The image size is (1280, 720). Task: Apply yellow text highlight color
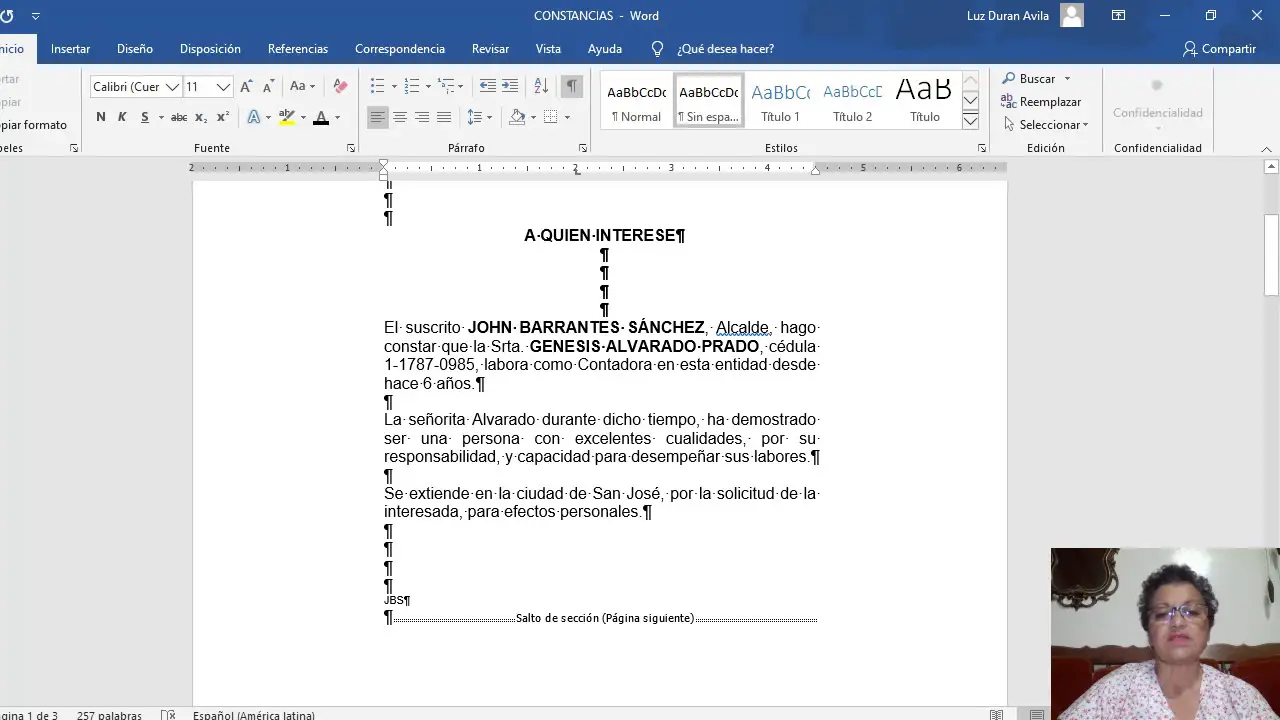point(287,117)
